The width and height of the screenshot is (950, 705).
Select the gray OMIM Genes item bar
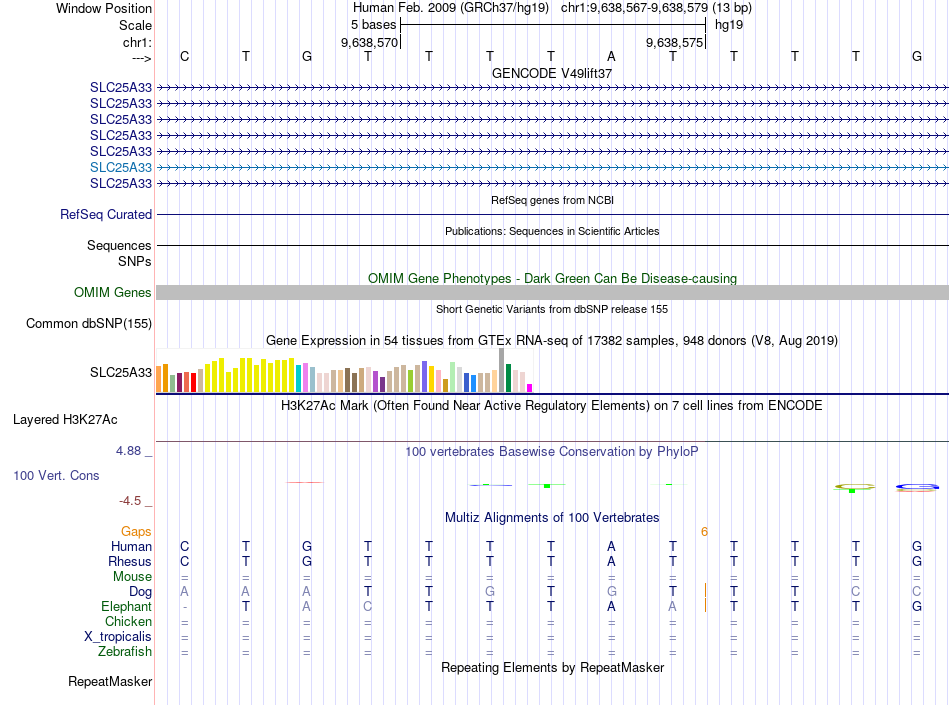point(553,293)
